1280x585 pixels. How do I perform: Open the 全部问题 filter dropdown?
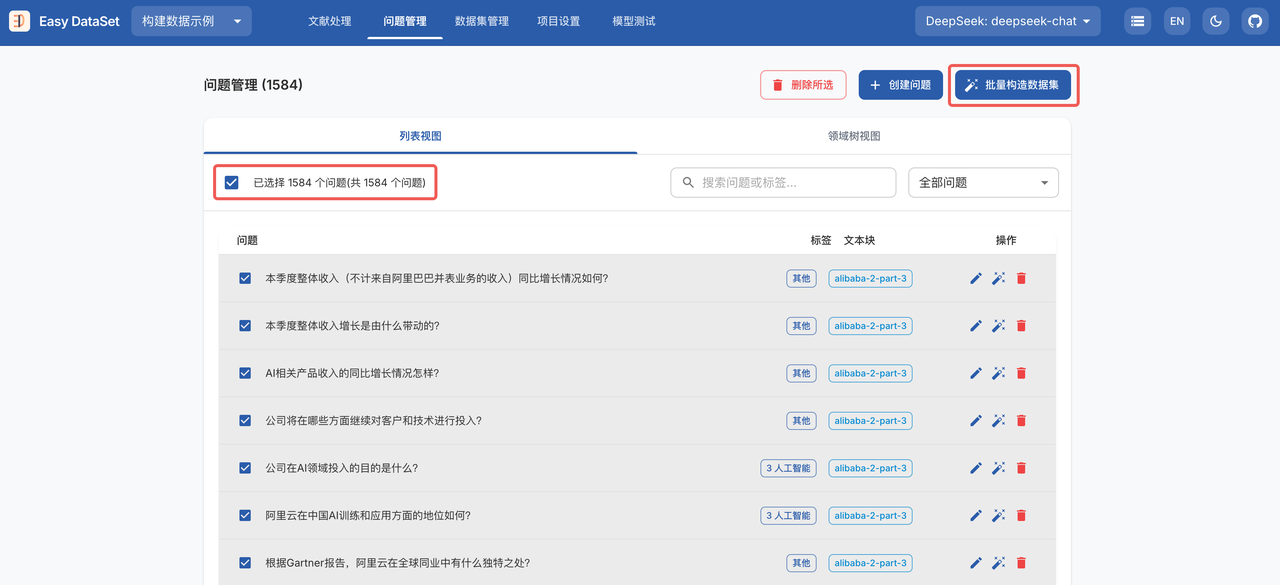[x=983, y=183]
